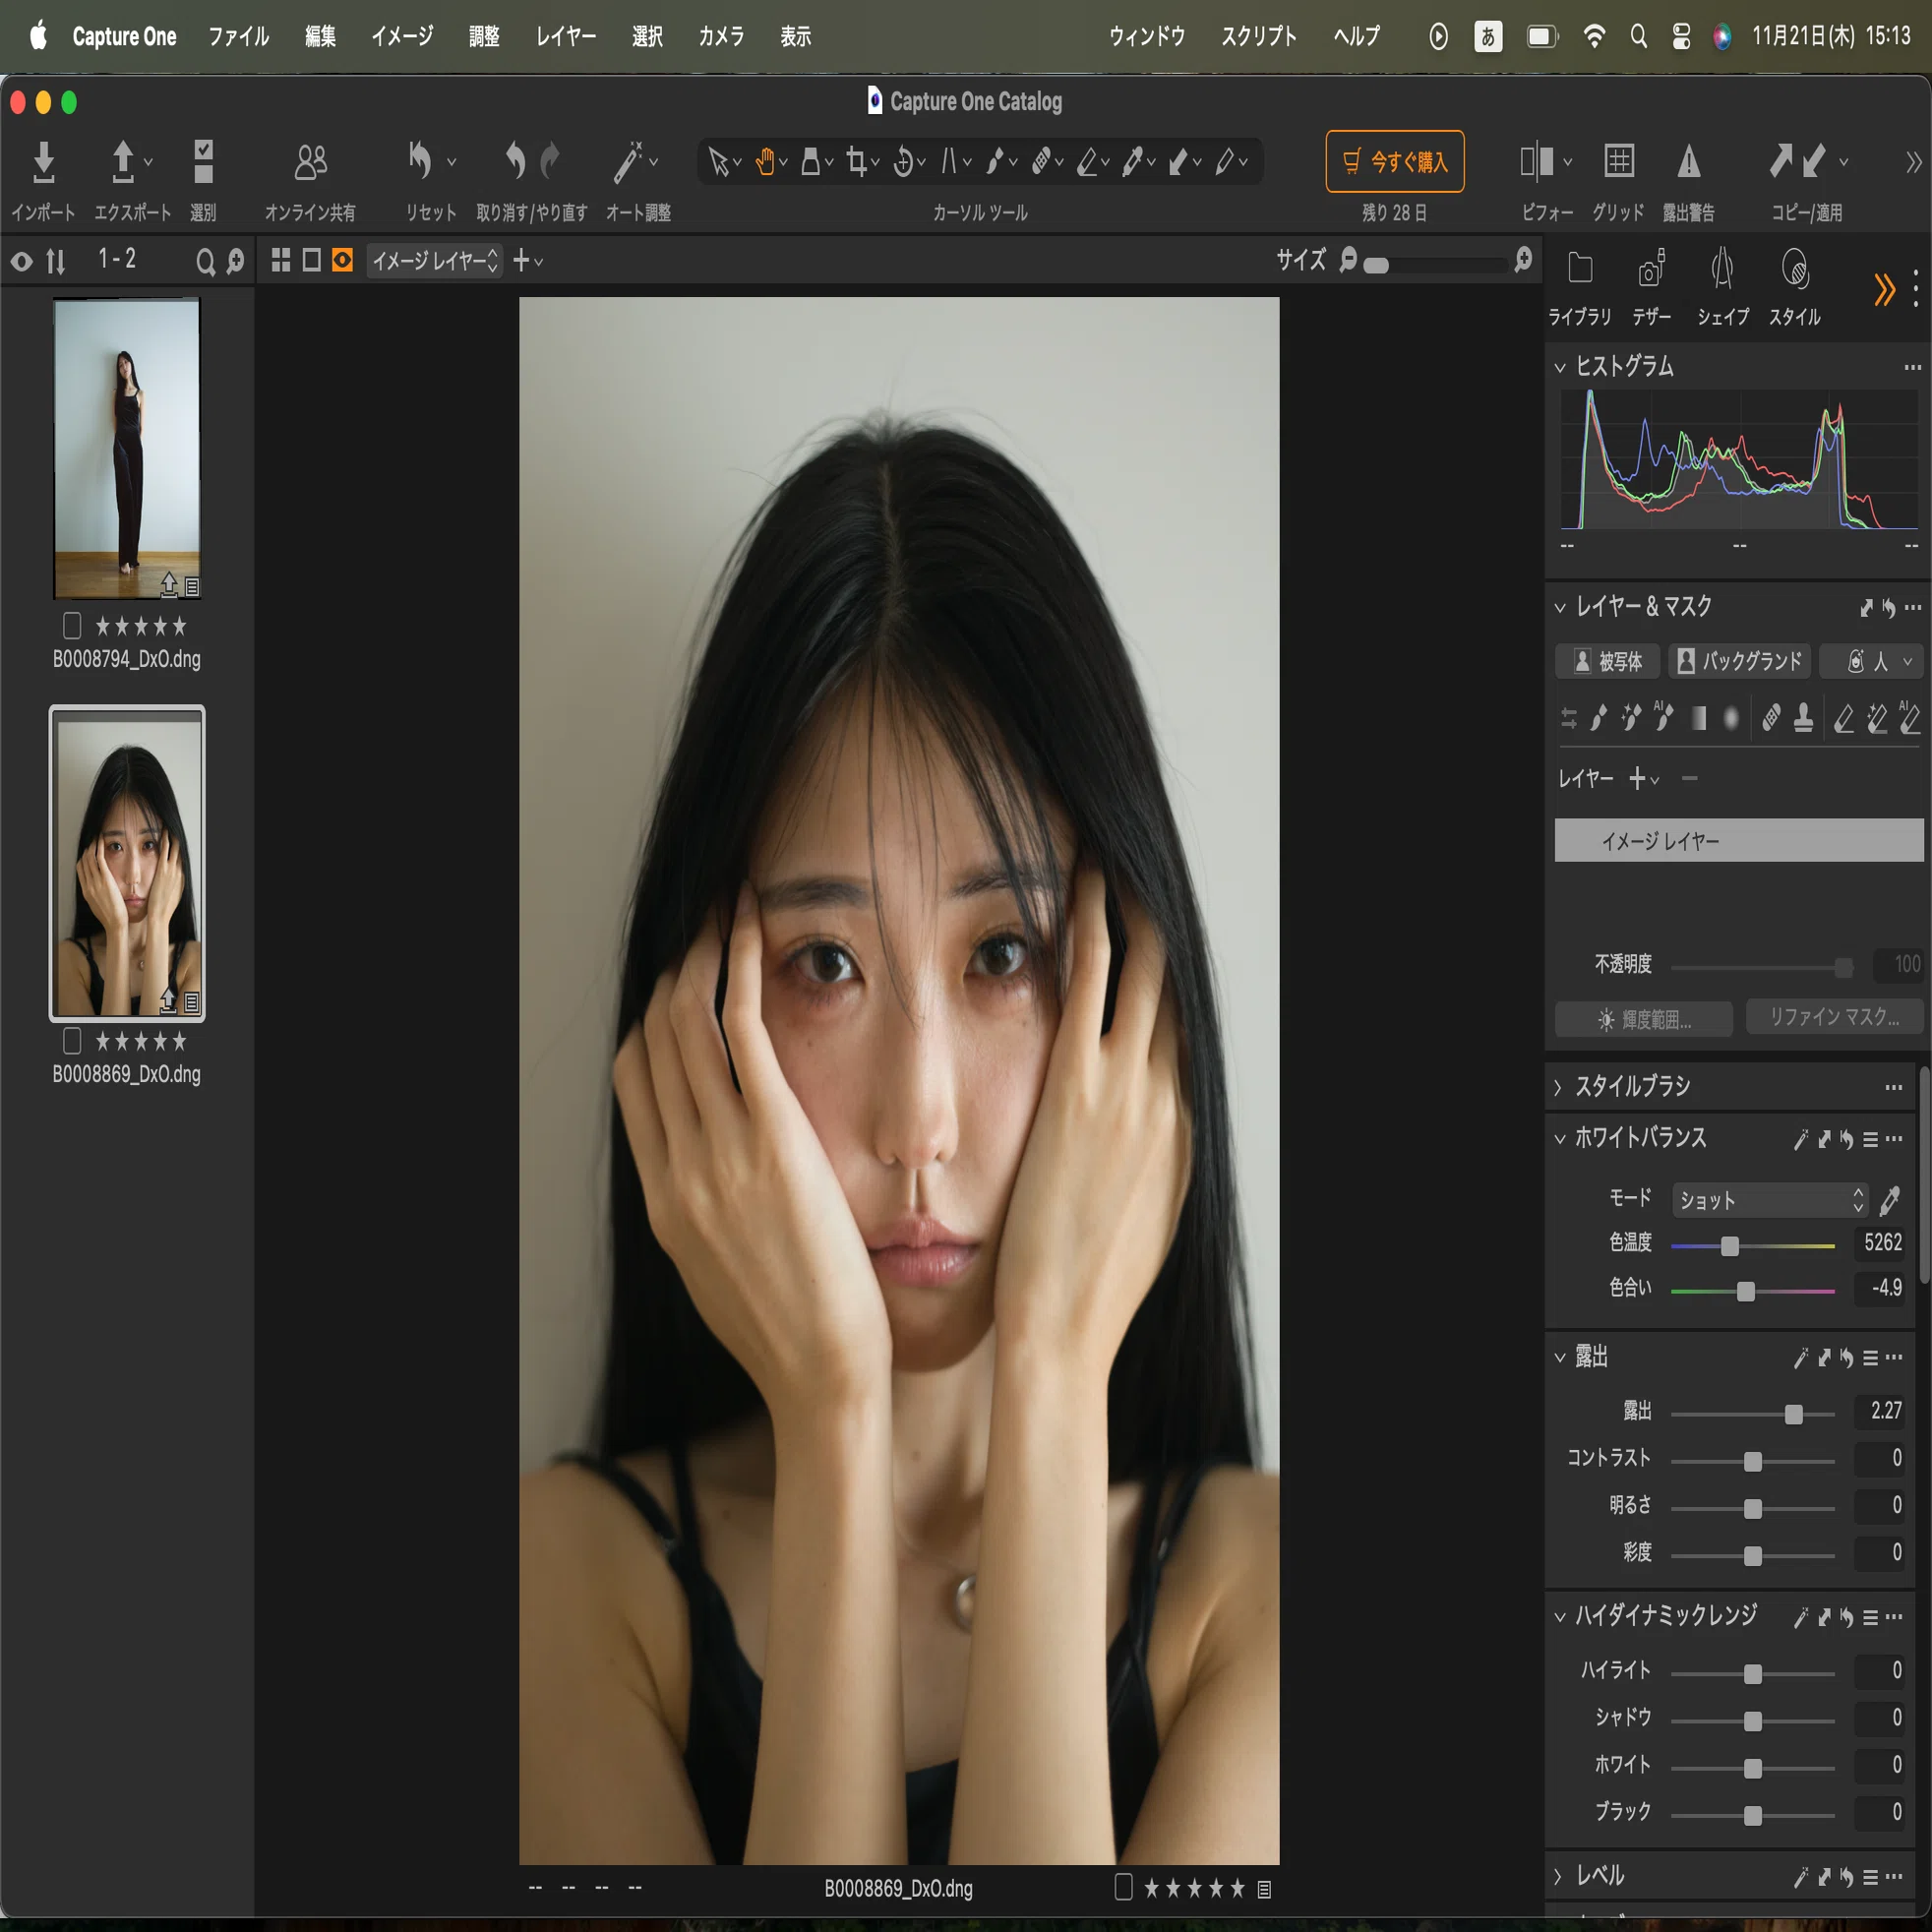Check the color tag box below the viewer
This screenshot has width=1932, height=1932.
[1123, 1887]
